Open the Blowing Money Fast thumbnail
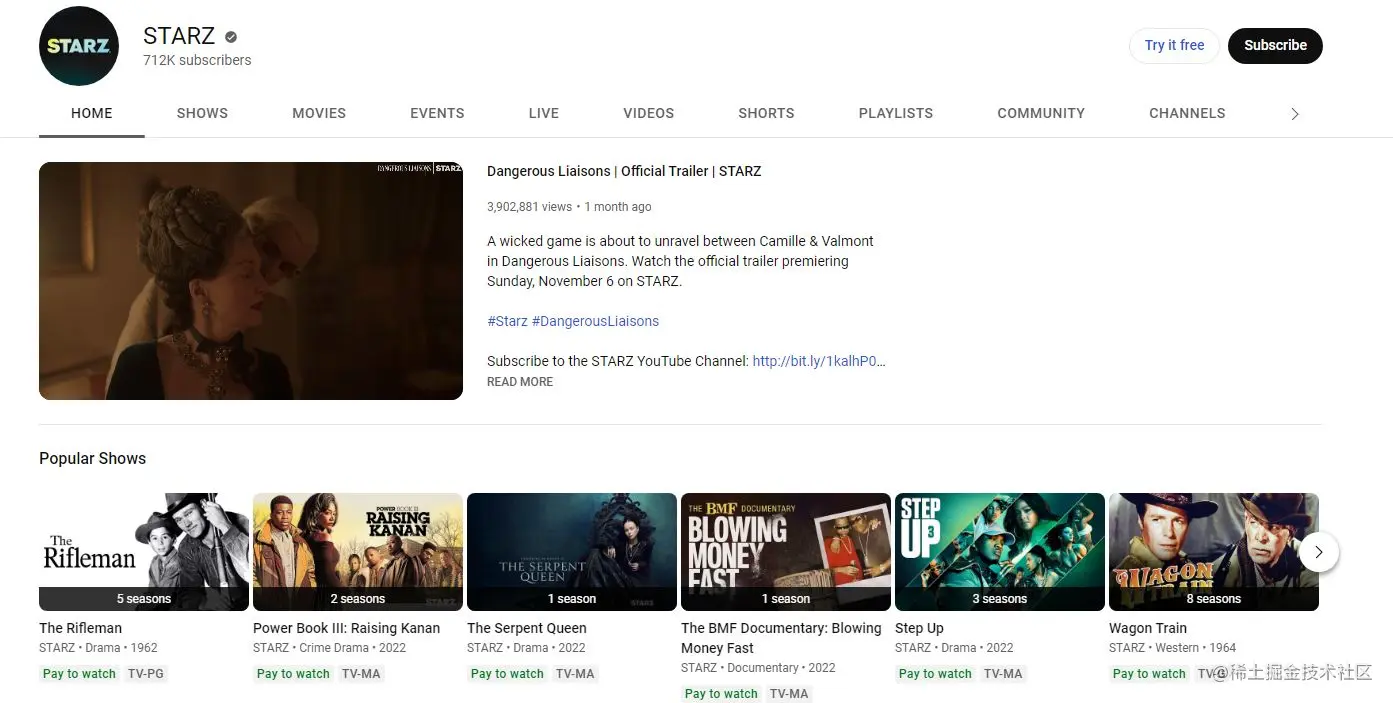The height and width of the screenshot is (703, 1393). tap(786, 552)
